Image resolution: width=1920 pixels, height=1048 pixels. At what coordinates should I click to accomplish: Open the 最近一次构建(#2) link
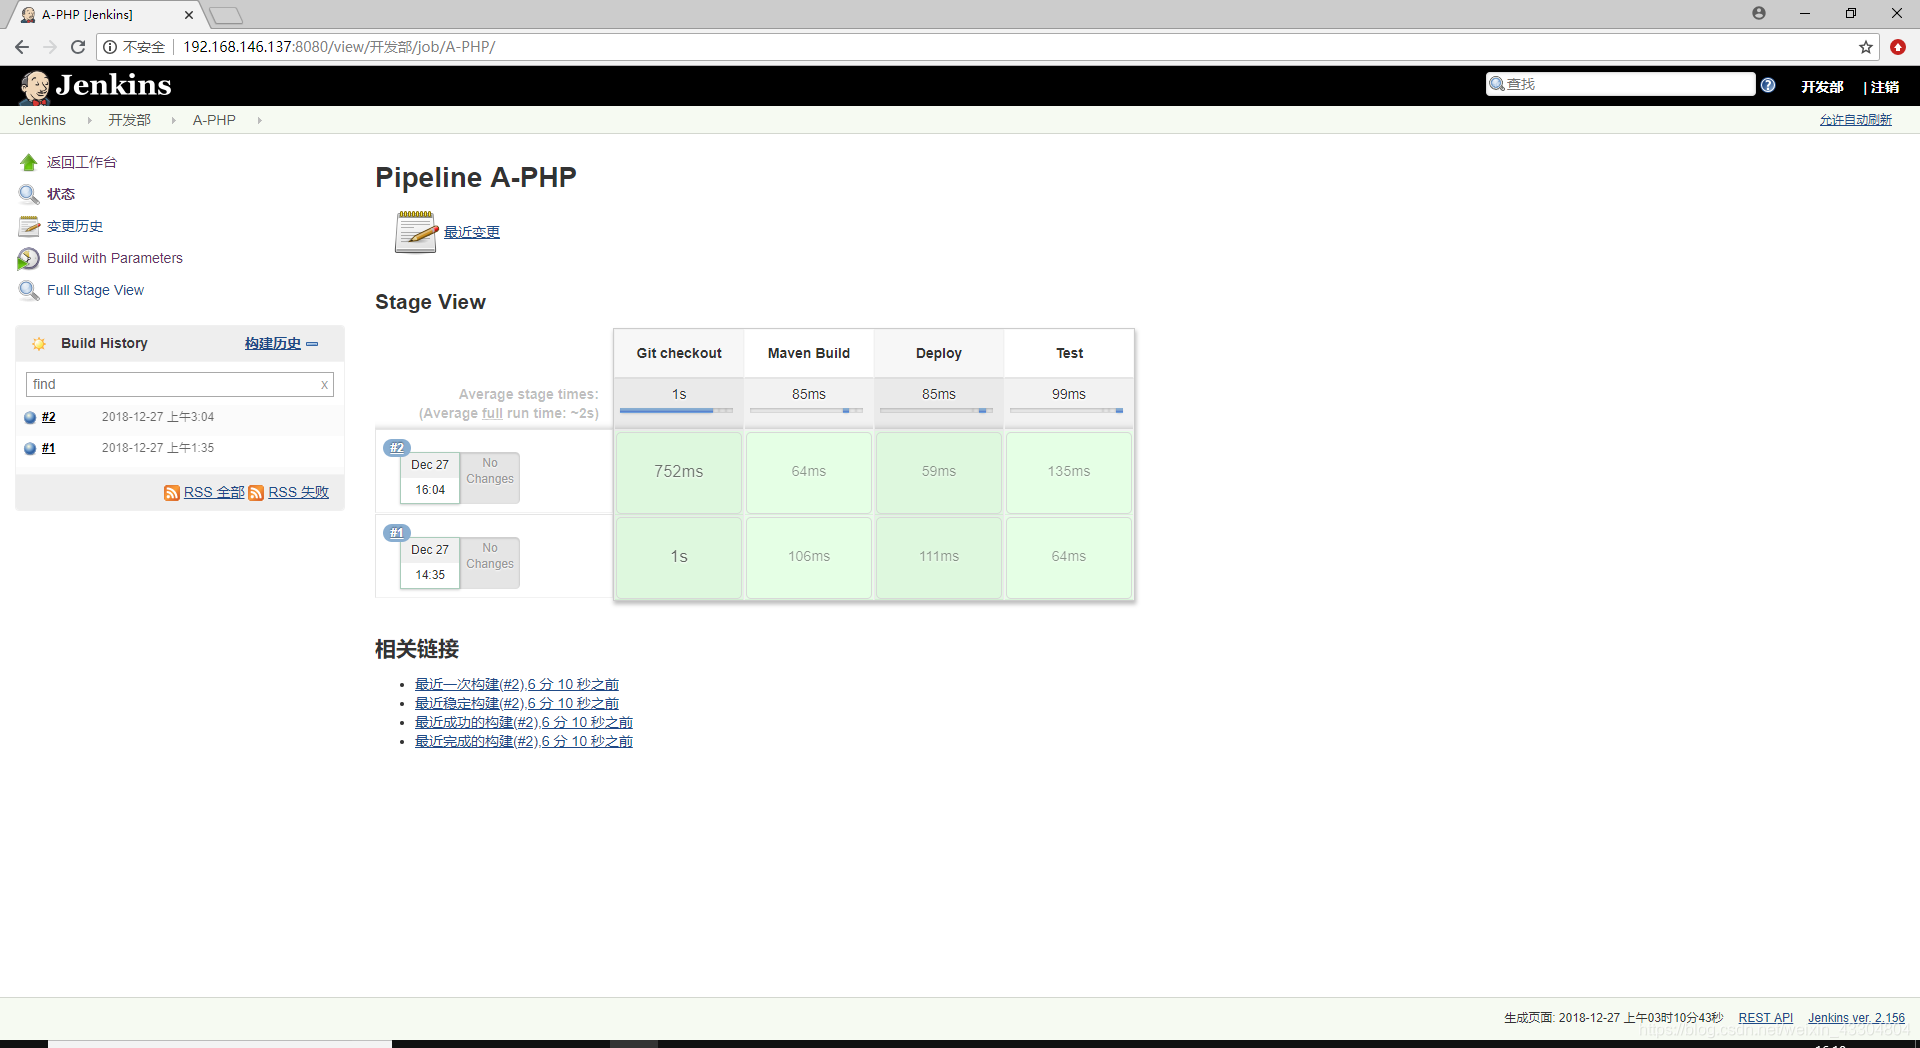pos(517,684)
